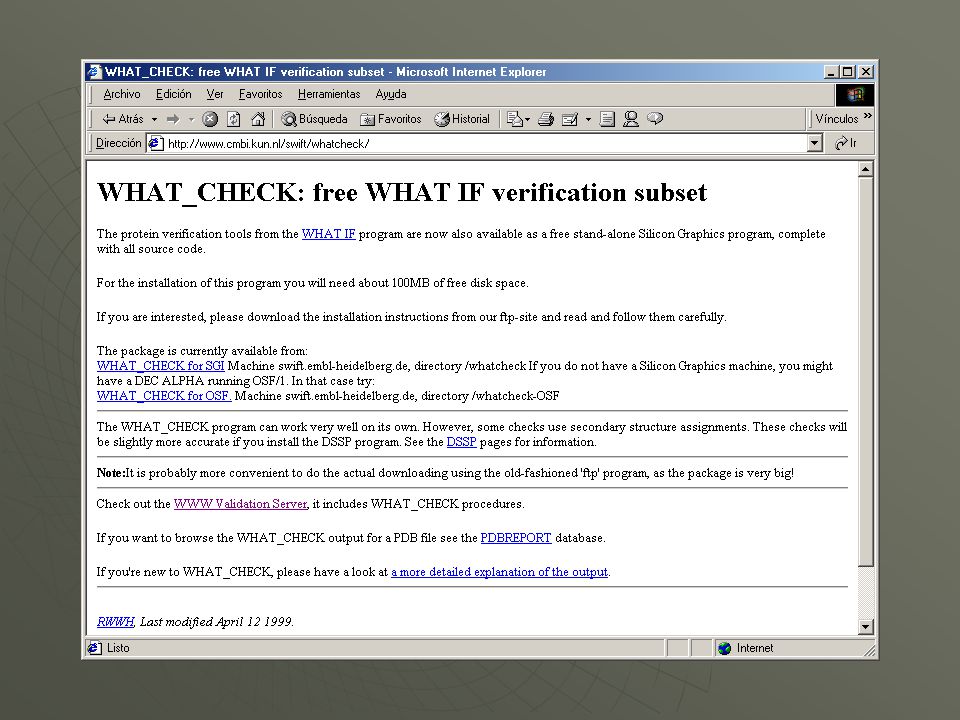
Task: Click the window resize grip corner
Action: (869, 651)
